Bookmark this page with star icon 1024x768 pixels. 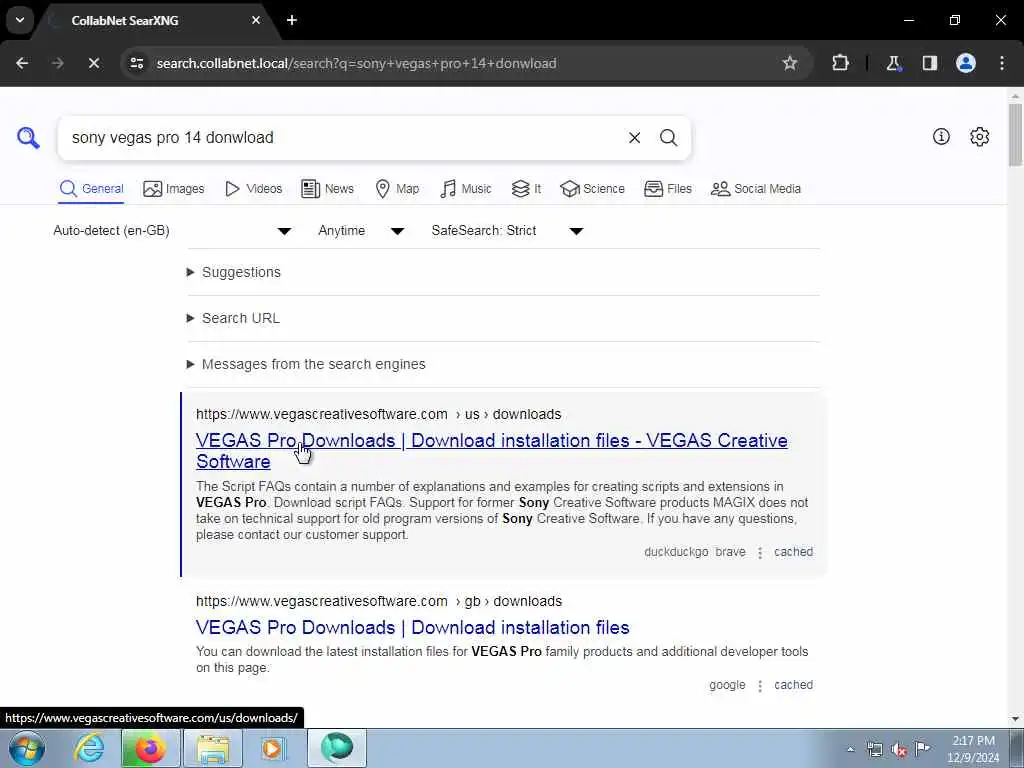point(790,63)
